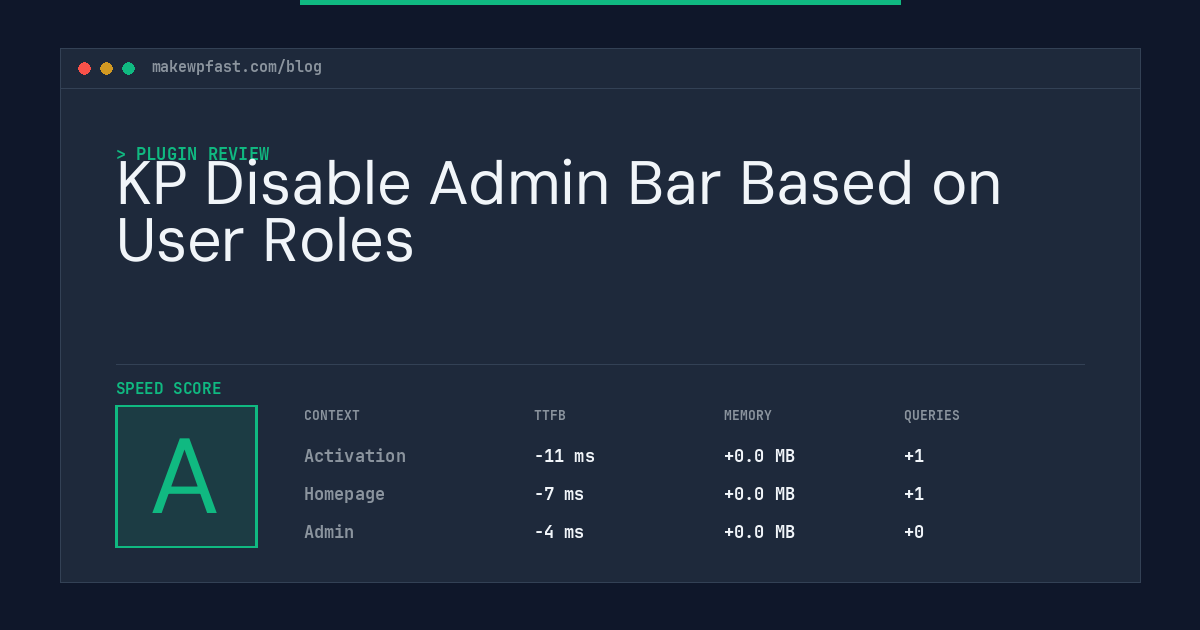The height and width of the screenshot is (630, 1200).
Task: Click the '-7 ms' TTFB value
Action: point(559,494)
